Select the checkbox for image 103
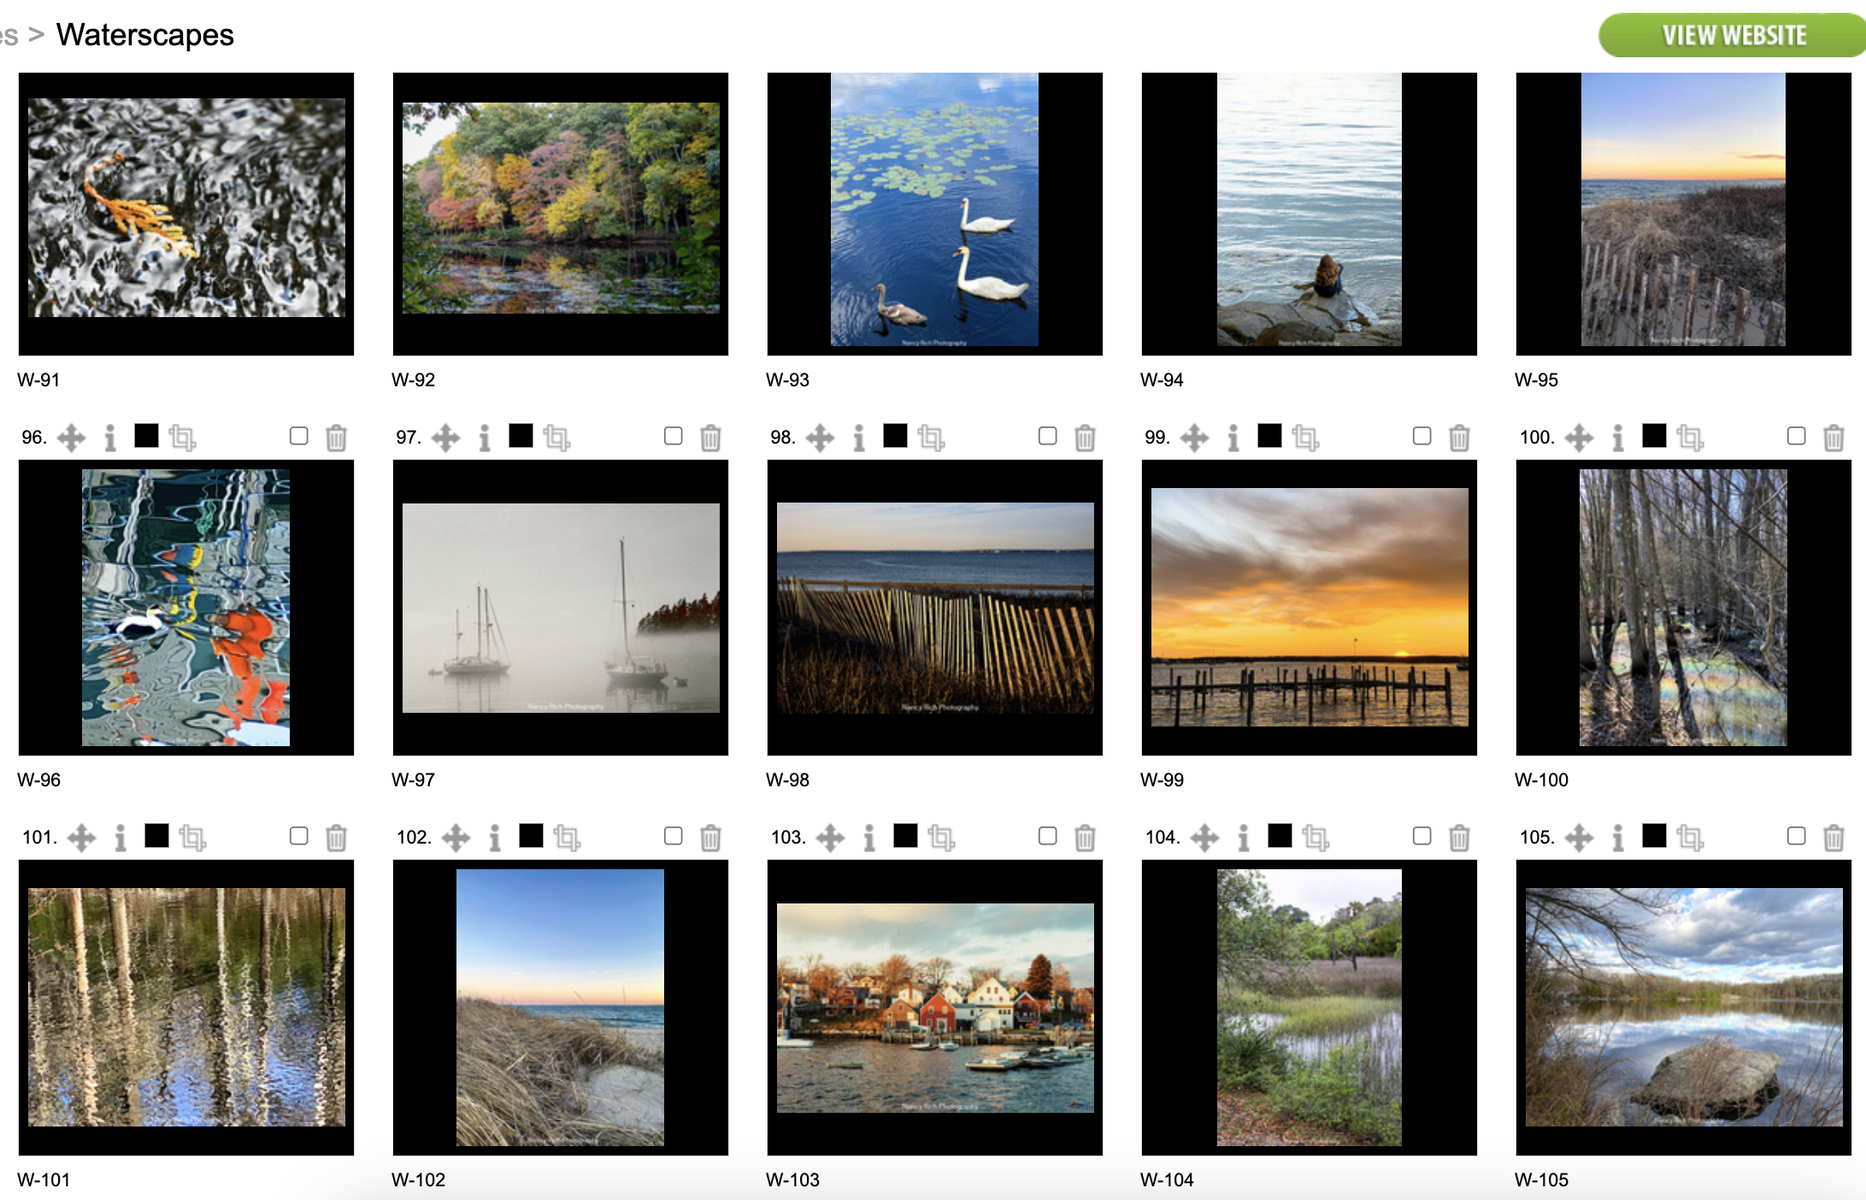 [x=1047, y=835]
